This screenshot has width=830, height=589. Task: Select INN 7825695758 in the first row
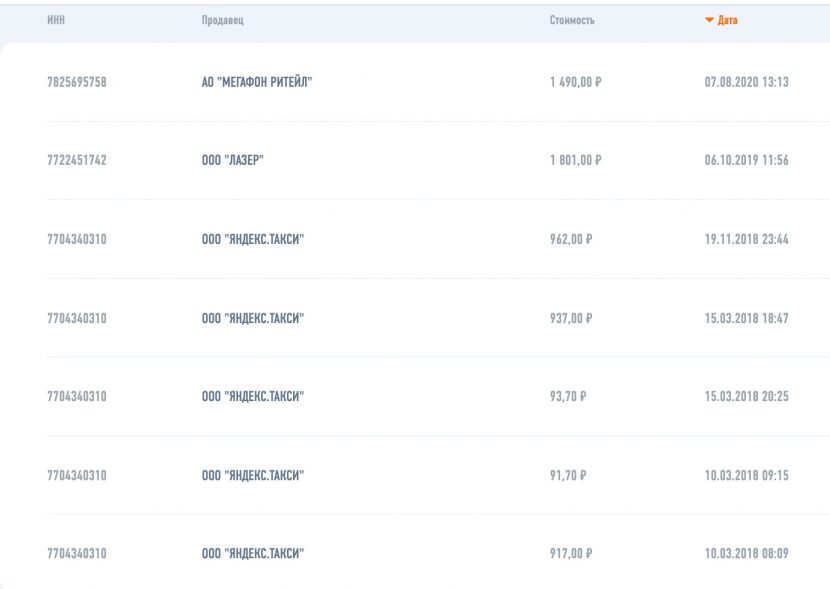click(x=77, y=82)
